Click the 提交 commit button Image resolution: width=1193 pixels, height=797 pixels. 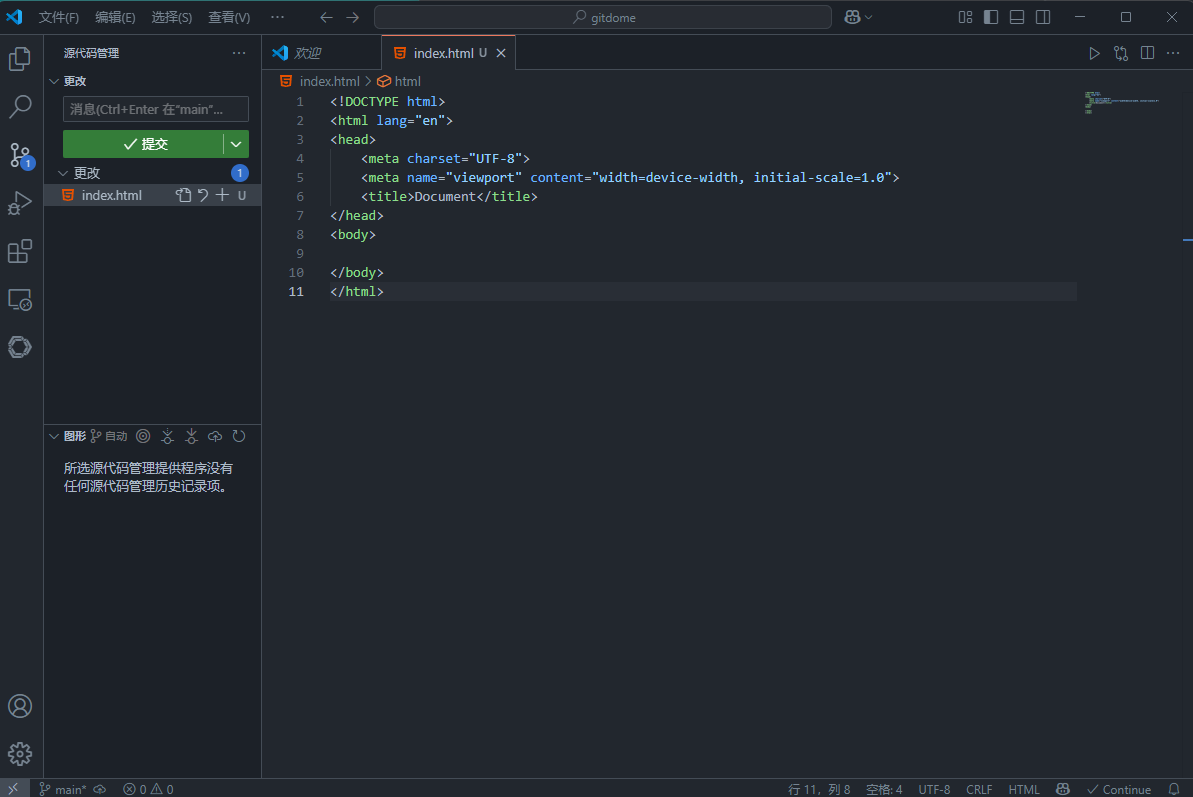[x=144, y=144]
